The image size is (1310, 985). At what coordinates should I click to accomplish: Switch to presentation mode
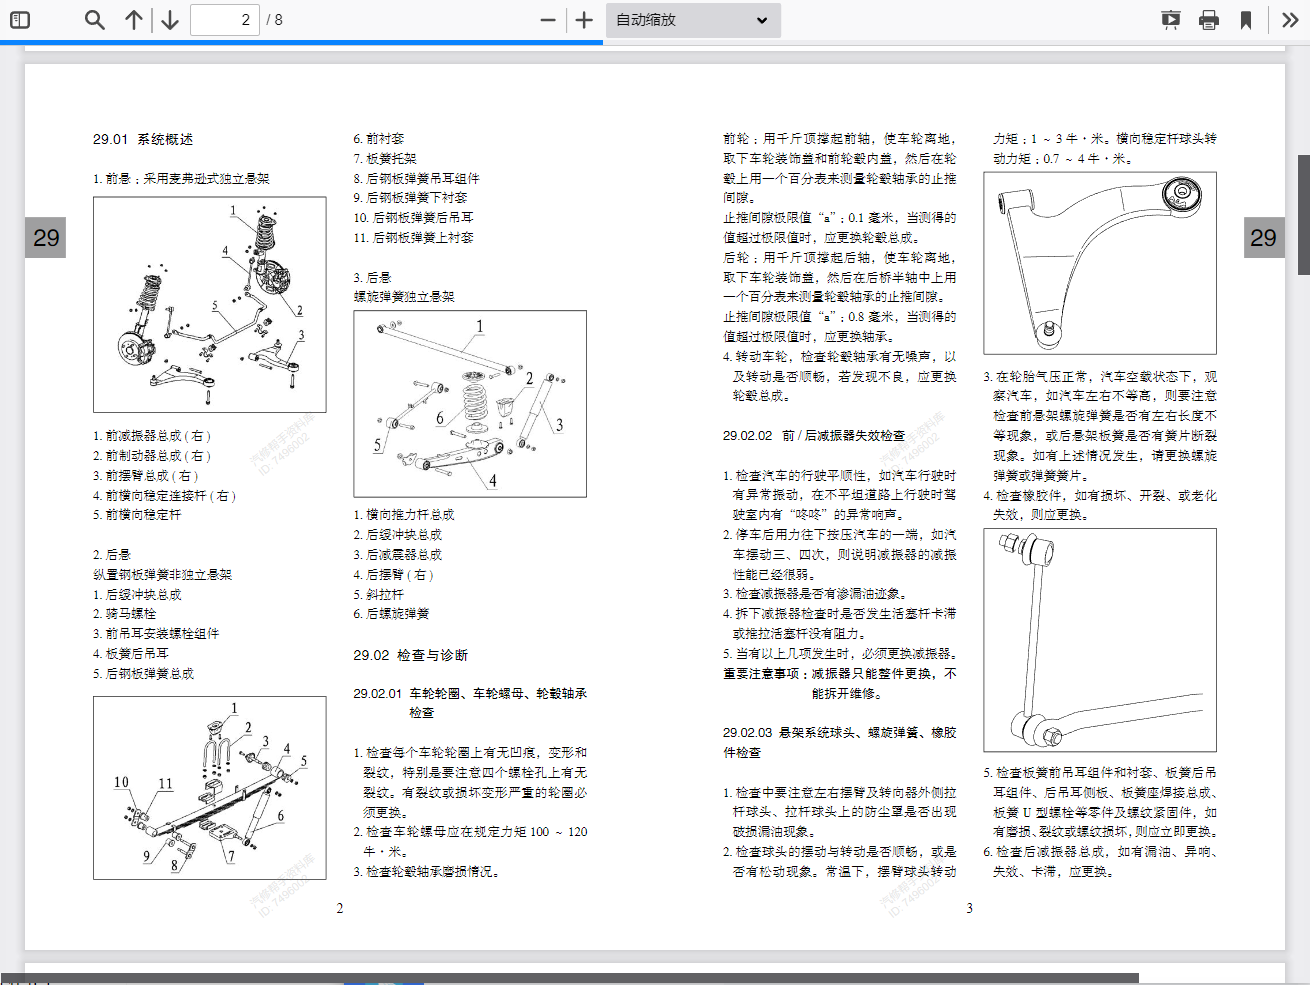(x=1171, y=20)
